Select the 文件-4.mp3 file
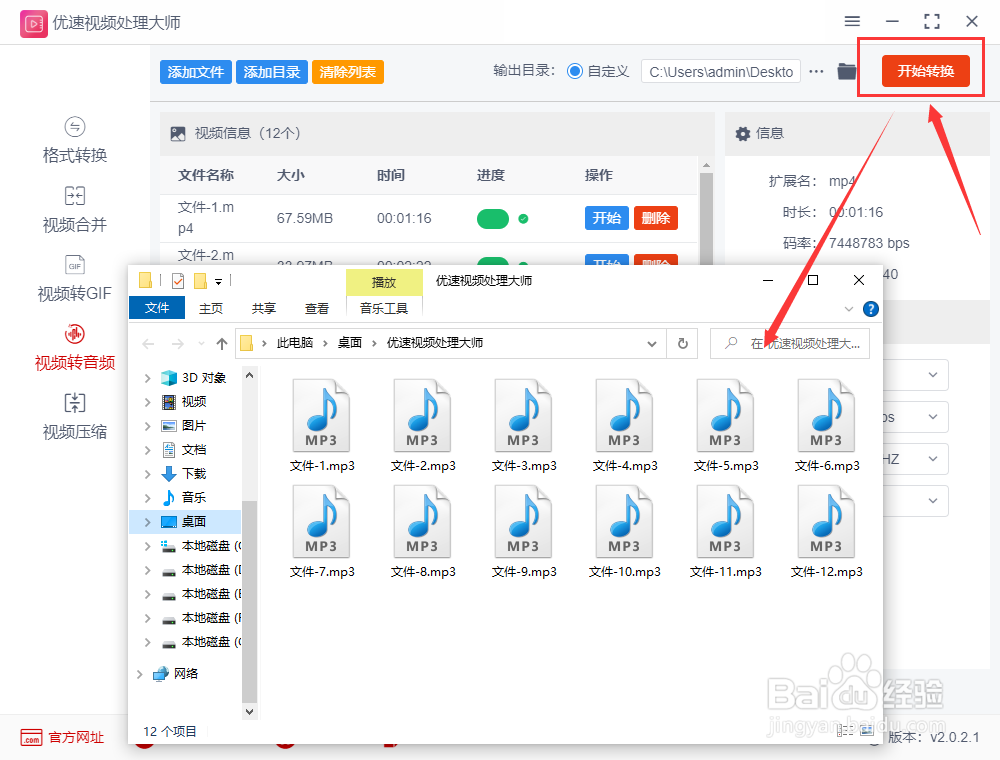1000x760 pixels. pyautogui.click(x=624, y=426)
